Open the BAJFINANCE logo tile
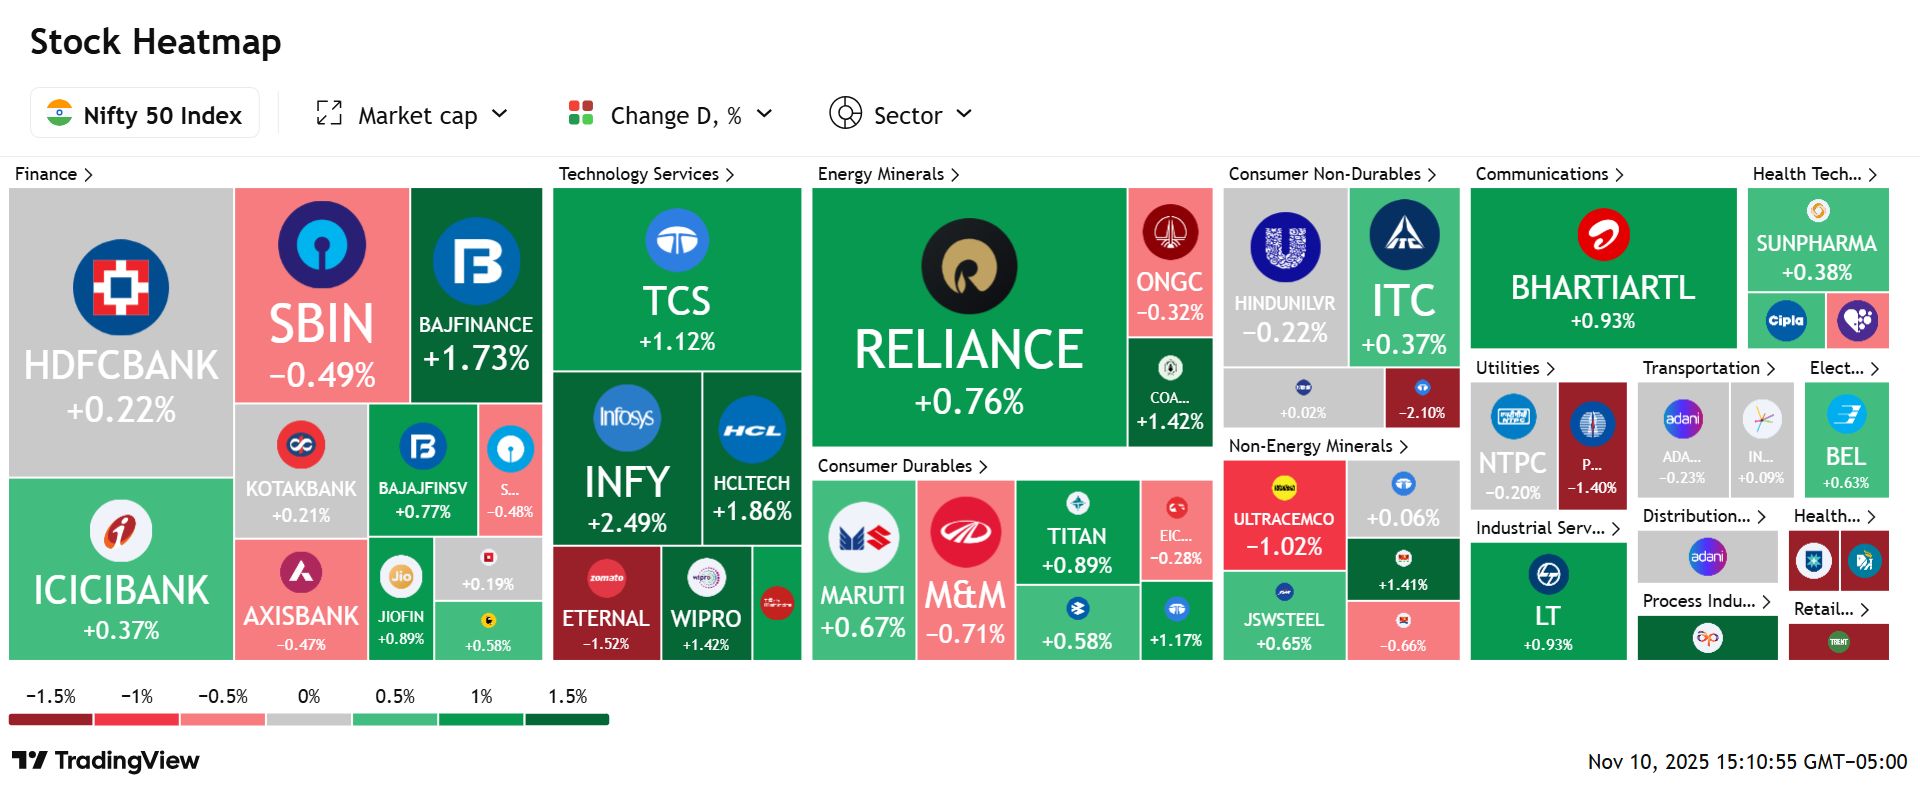 476,261
